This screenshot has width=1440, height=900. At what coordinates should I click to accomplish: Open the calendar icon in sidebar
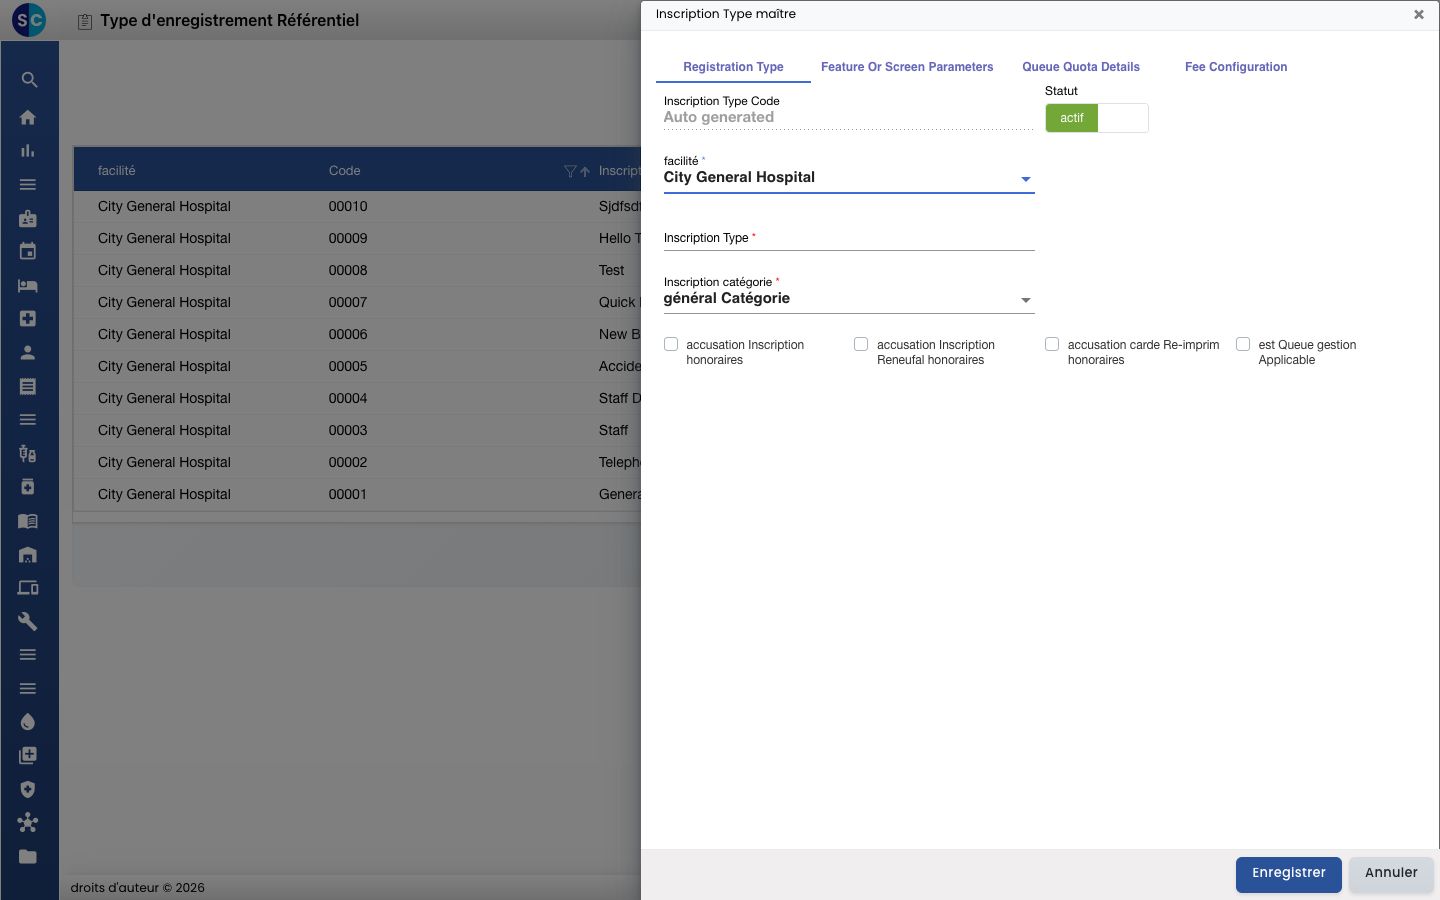[28, 252]
